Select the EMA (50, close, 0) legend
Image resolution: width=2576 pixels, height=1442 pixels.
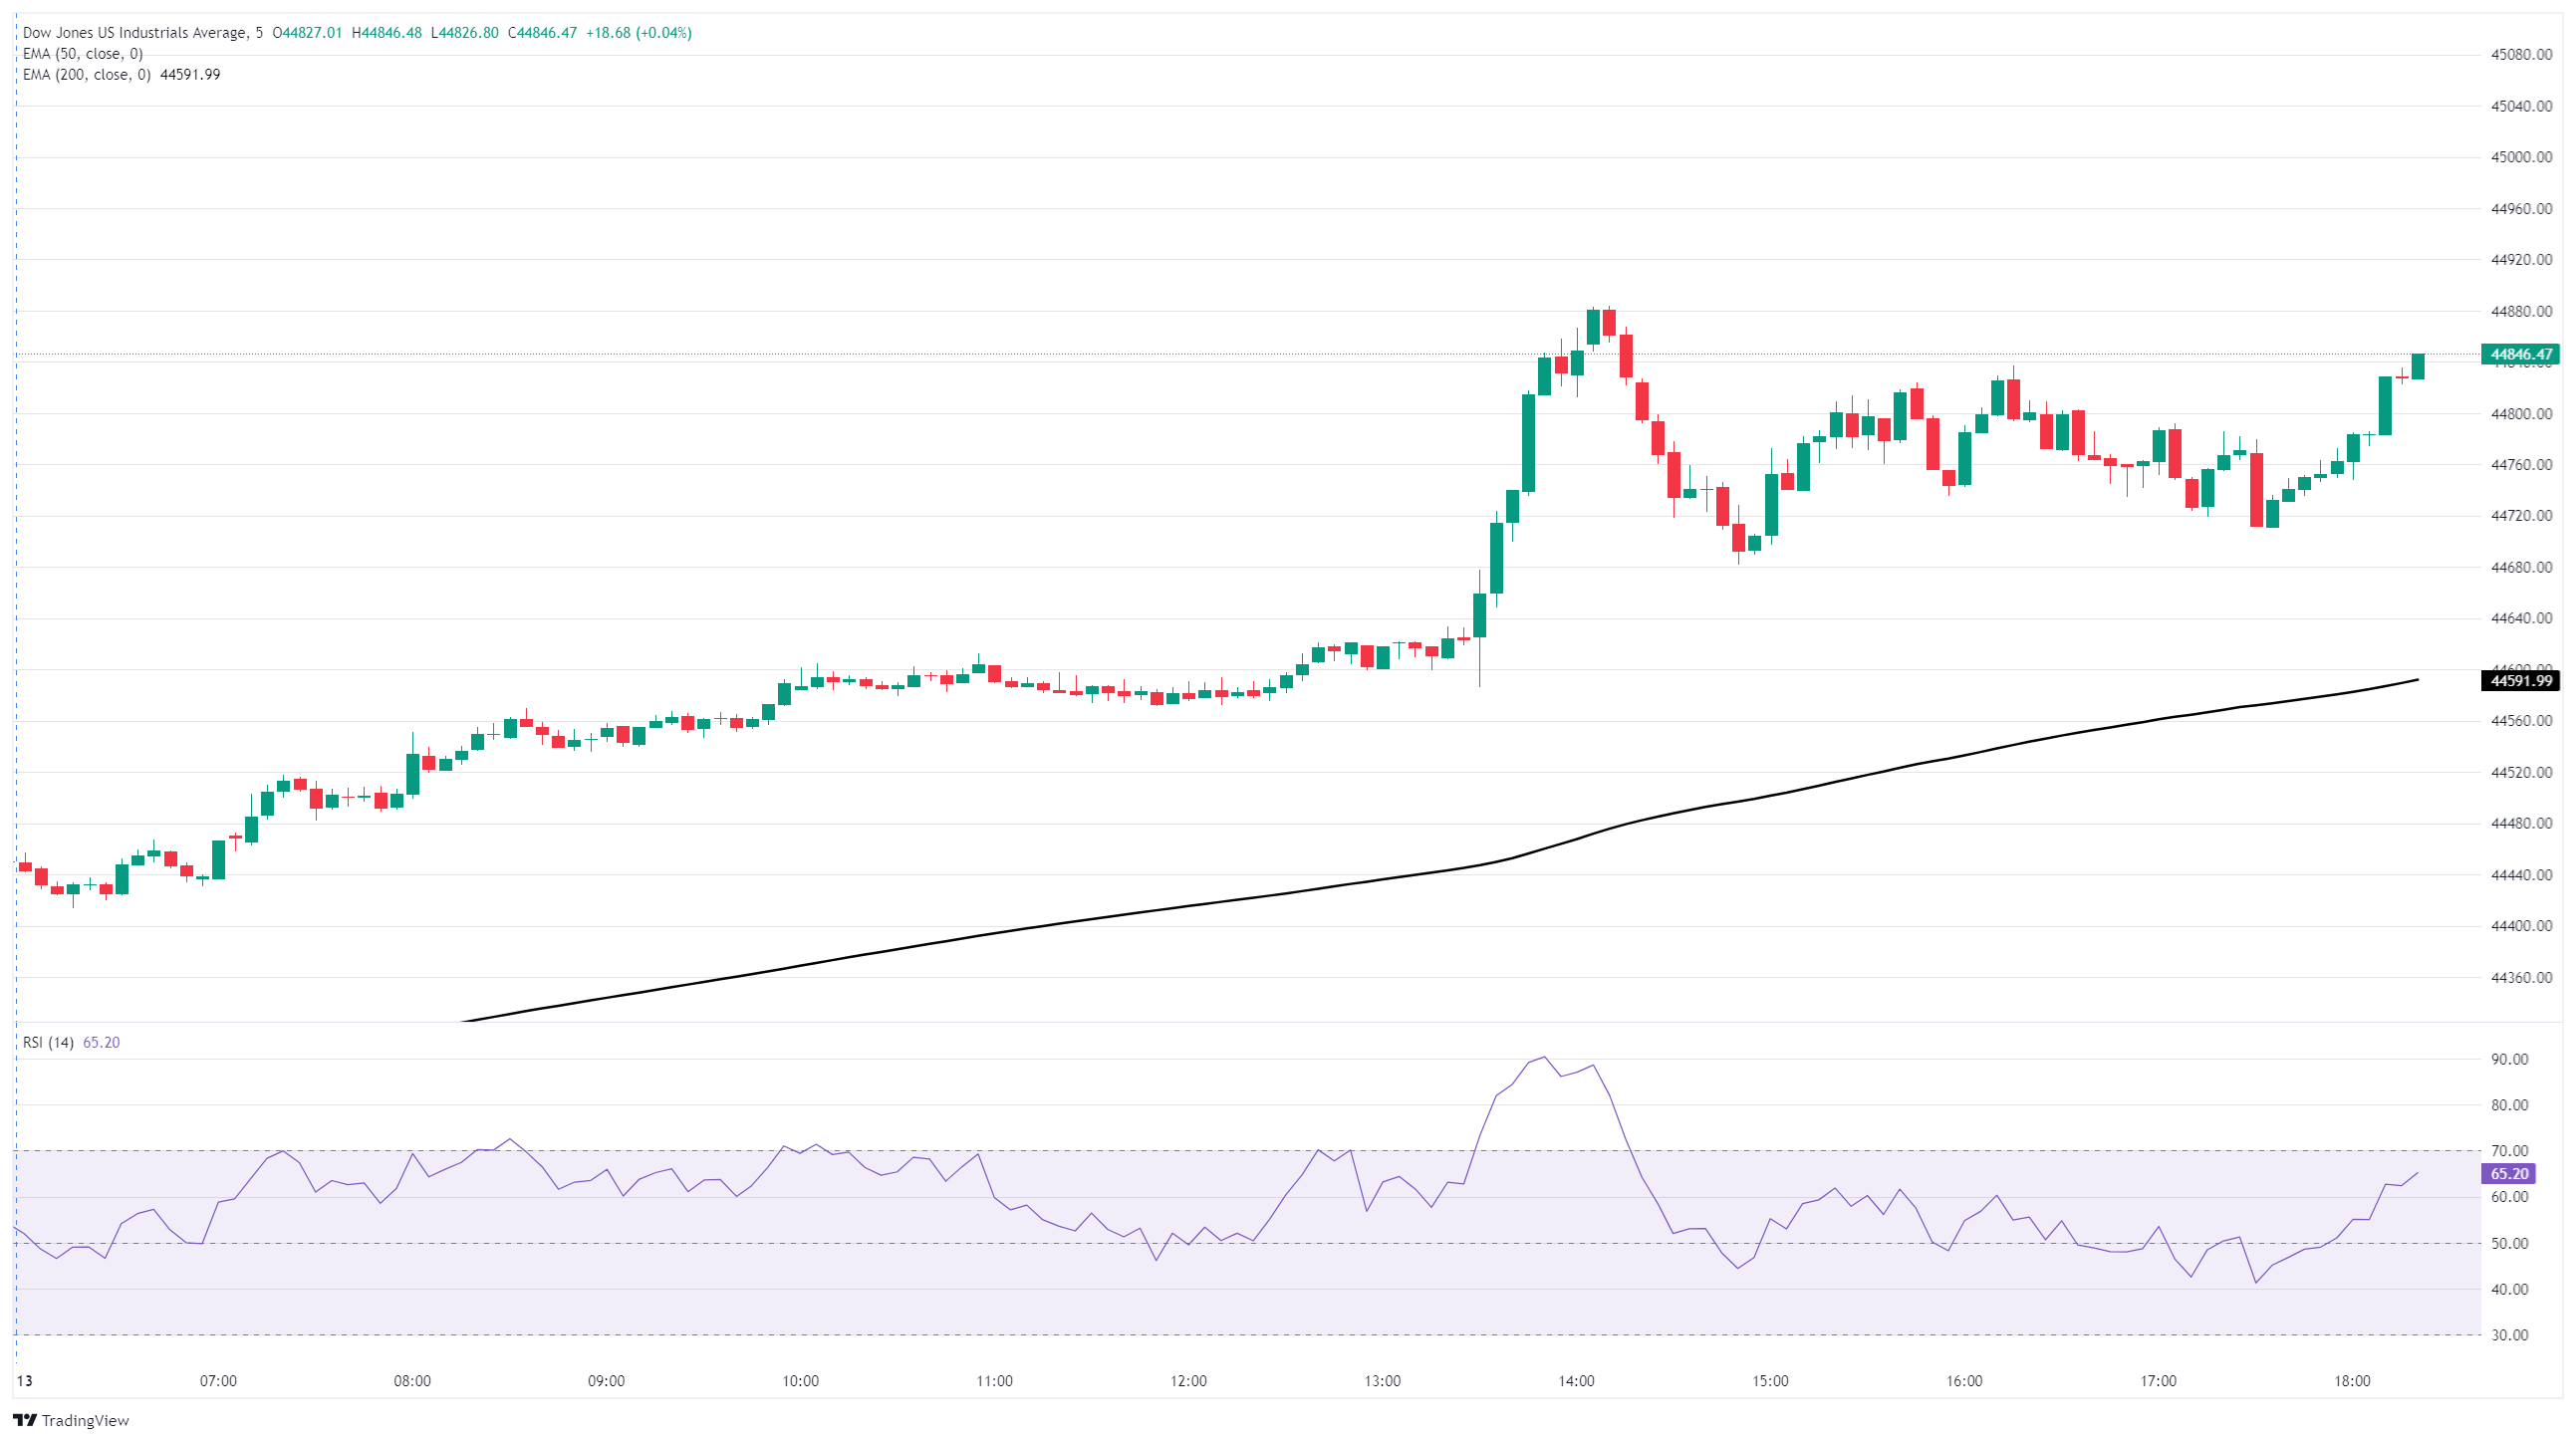[83, 54]
